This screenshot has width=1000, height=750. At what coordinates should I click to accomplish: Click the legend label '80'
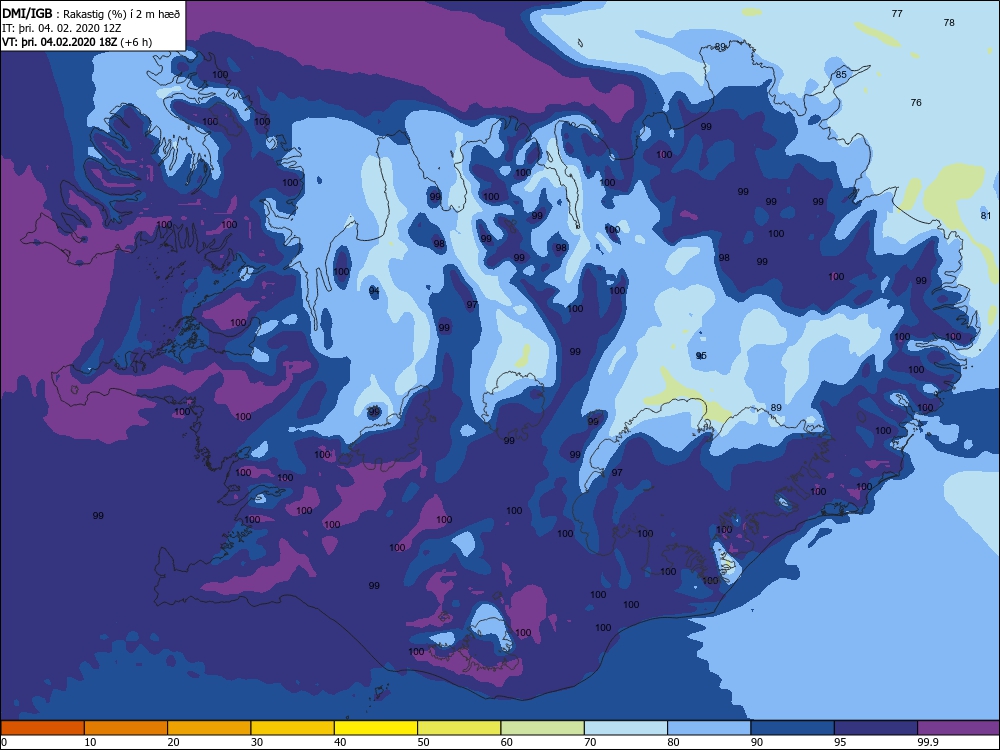(673, 742)
